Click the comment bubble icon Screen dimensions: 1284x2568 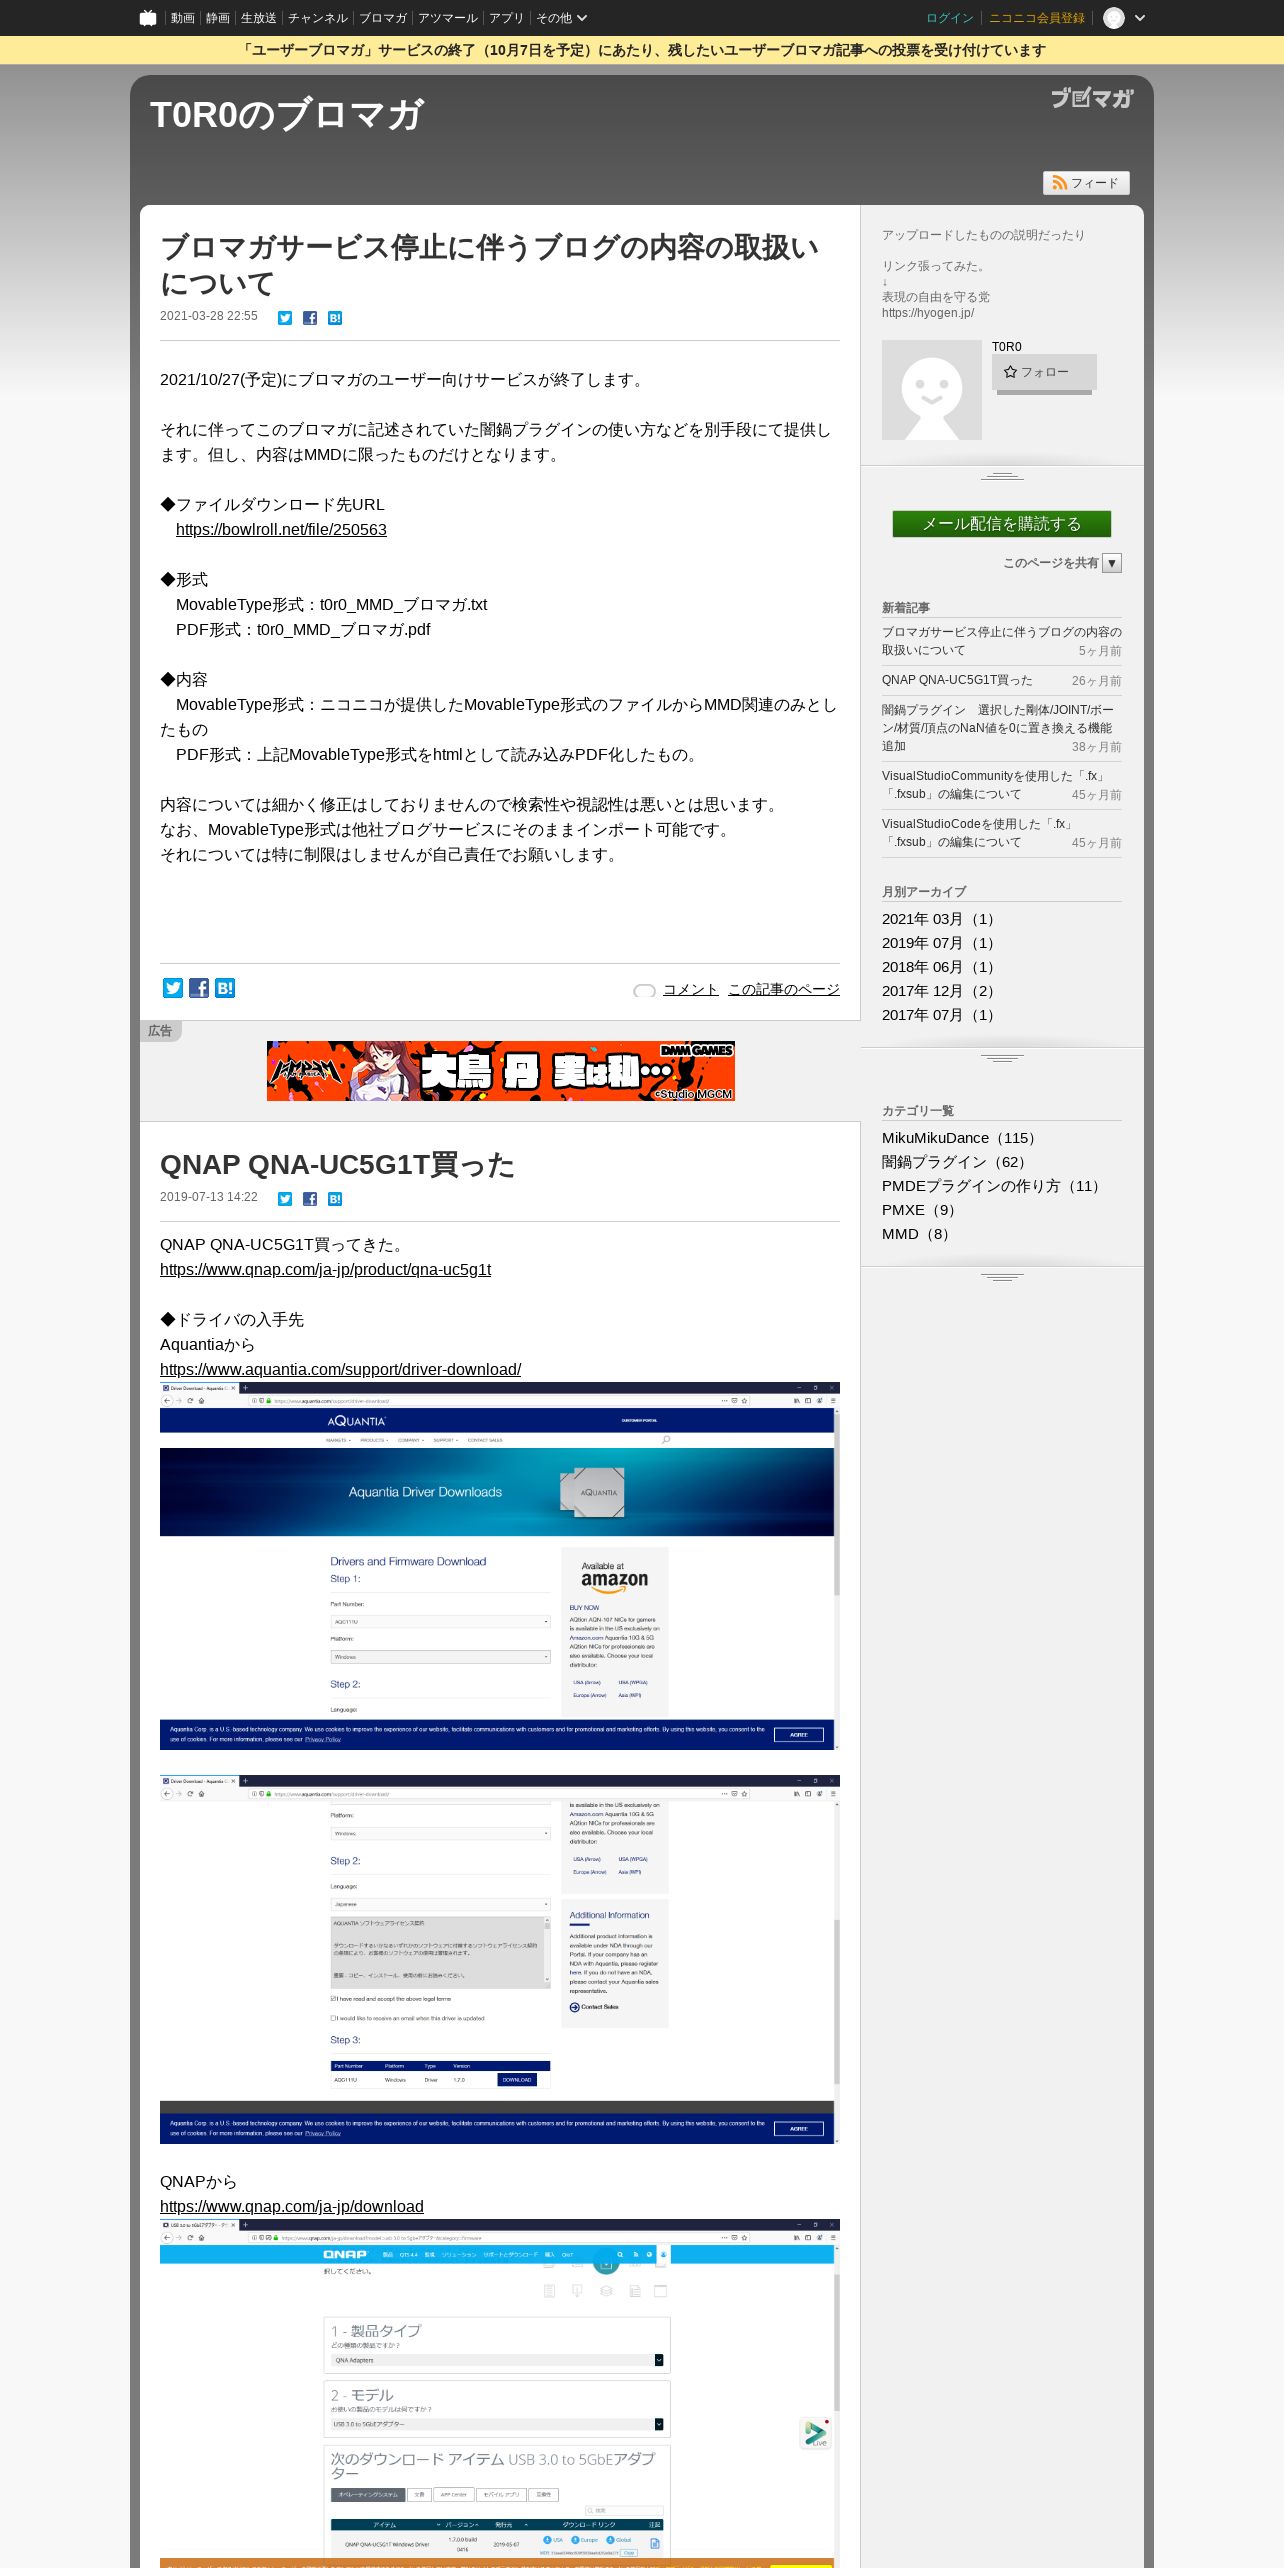[x=644, y=991]
